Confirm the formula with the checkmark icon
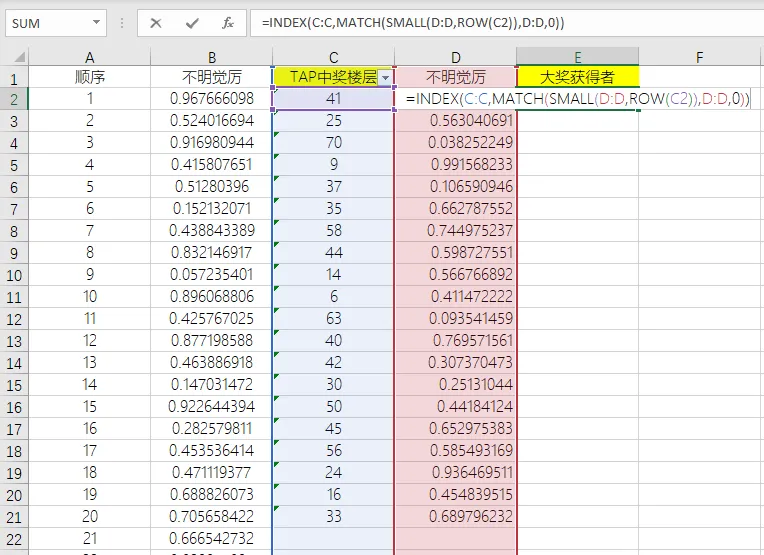The height and width of the screenshot is (555, 764). click(192, 23)
